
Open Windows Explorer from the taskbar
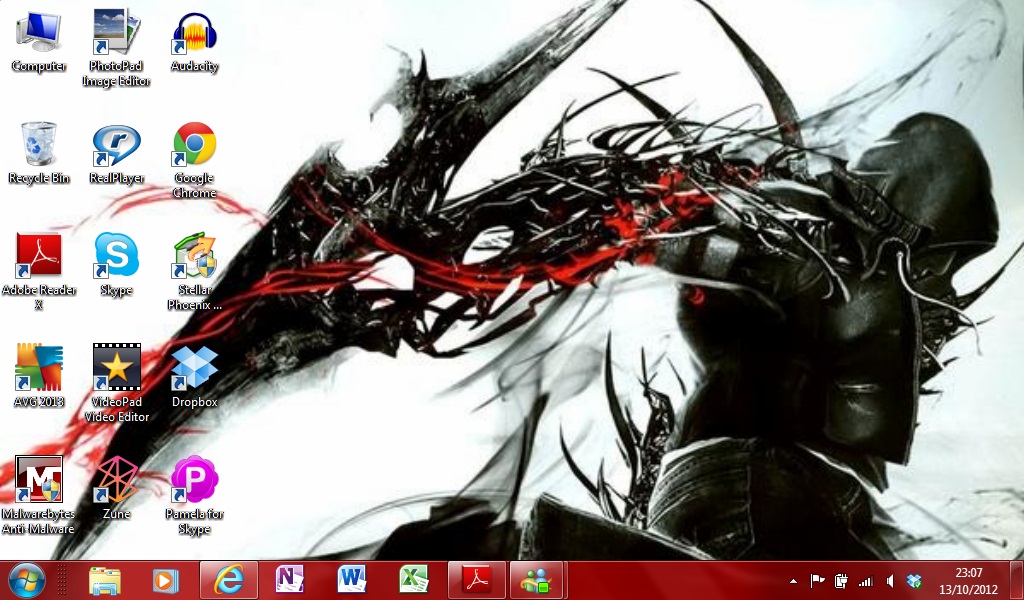(105, 580)
